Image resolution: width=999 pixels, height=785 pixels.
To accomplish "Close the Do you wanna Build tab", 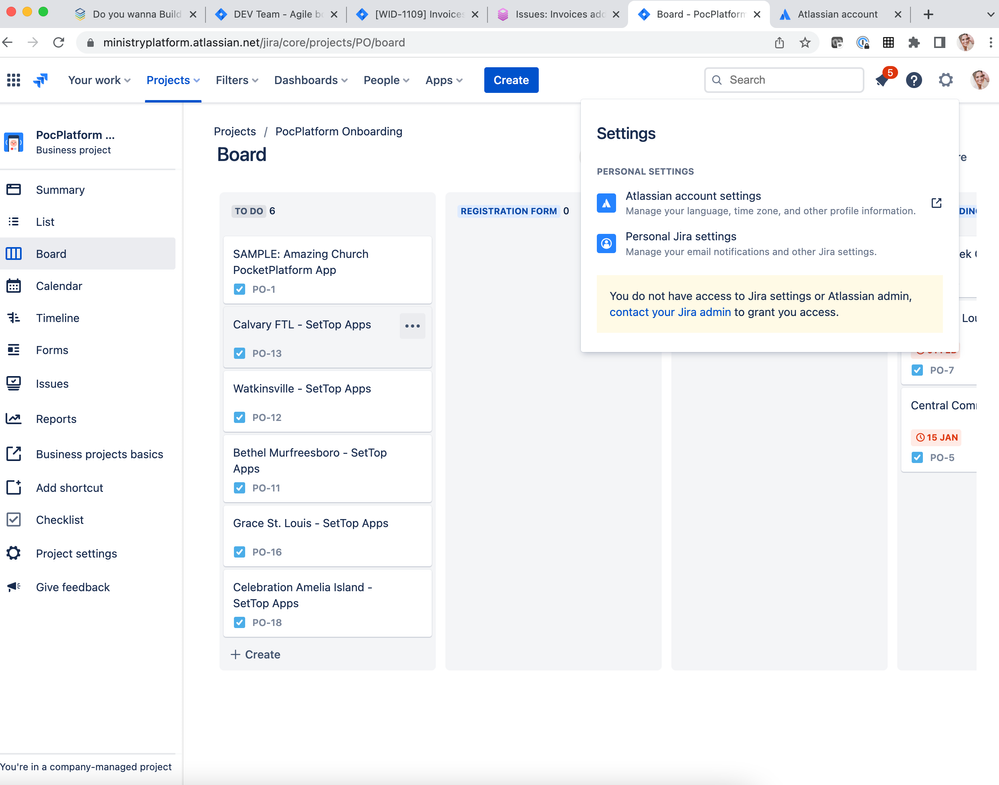I will (192, 14).
